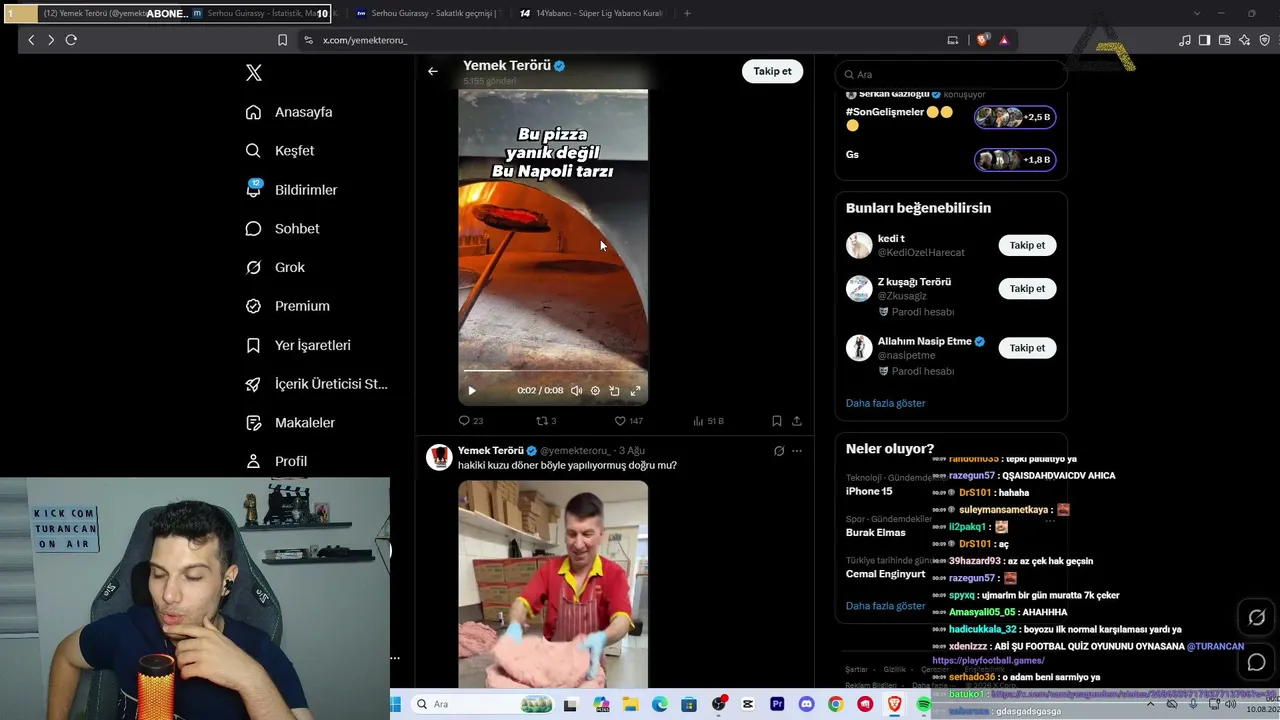Viewport: 1280px width, 720px height.
Task: Open Discord from the taskbar
Action: point(806,704)
